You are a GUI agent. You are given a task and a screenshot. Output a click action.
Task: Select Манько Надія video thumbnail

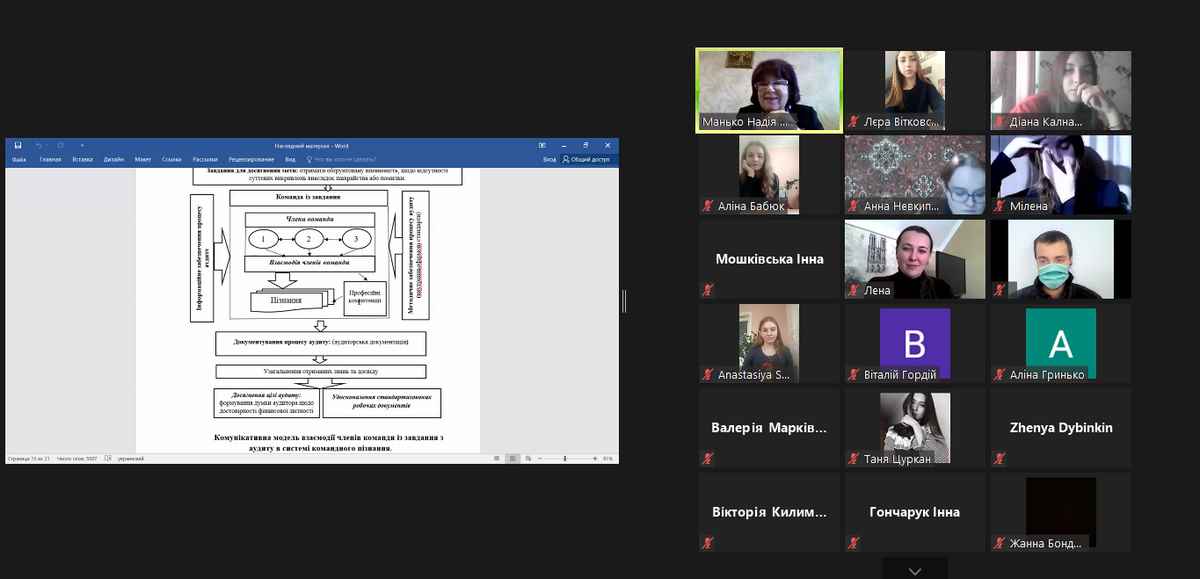(769, 90)
